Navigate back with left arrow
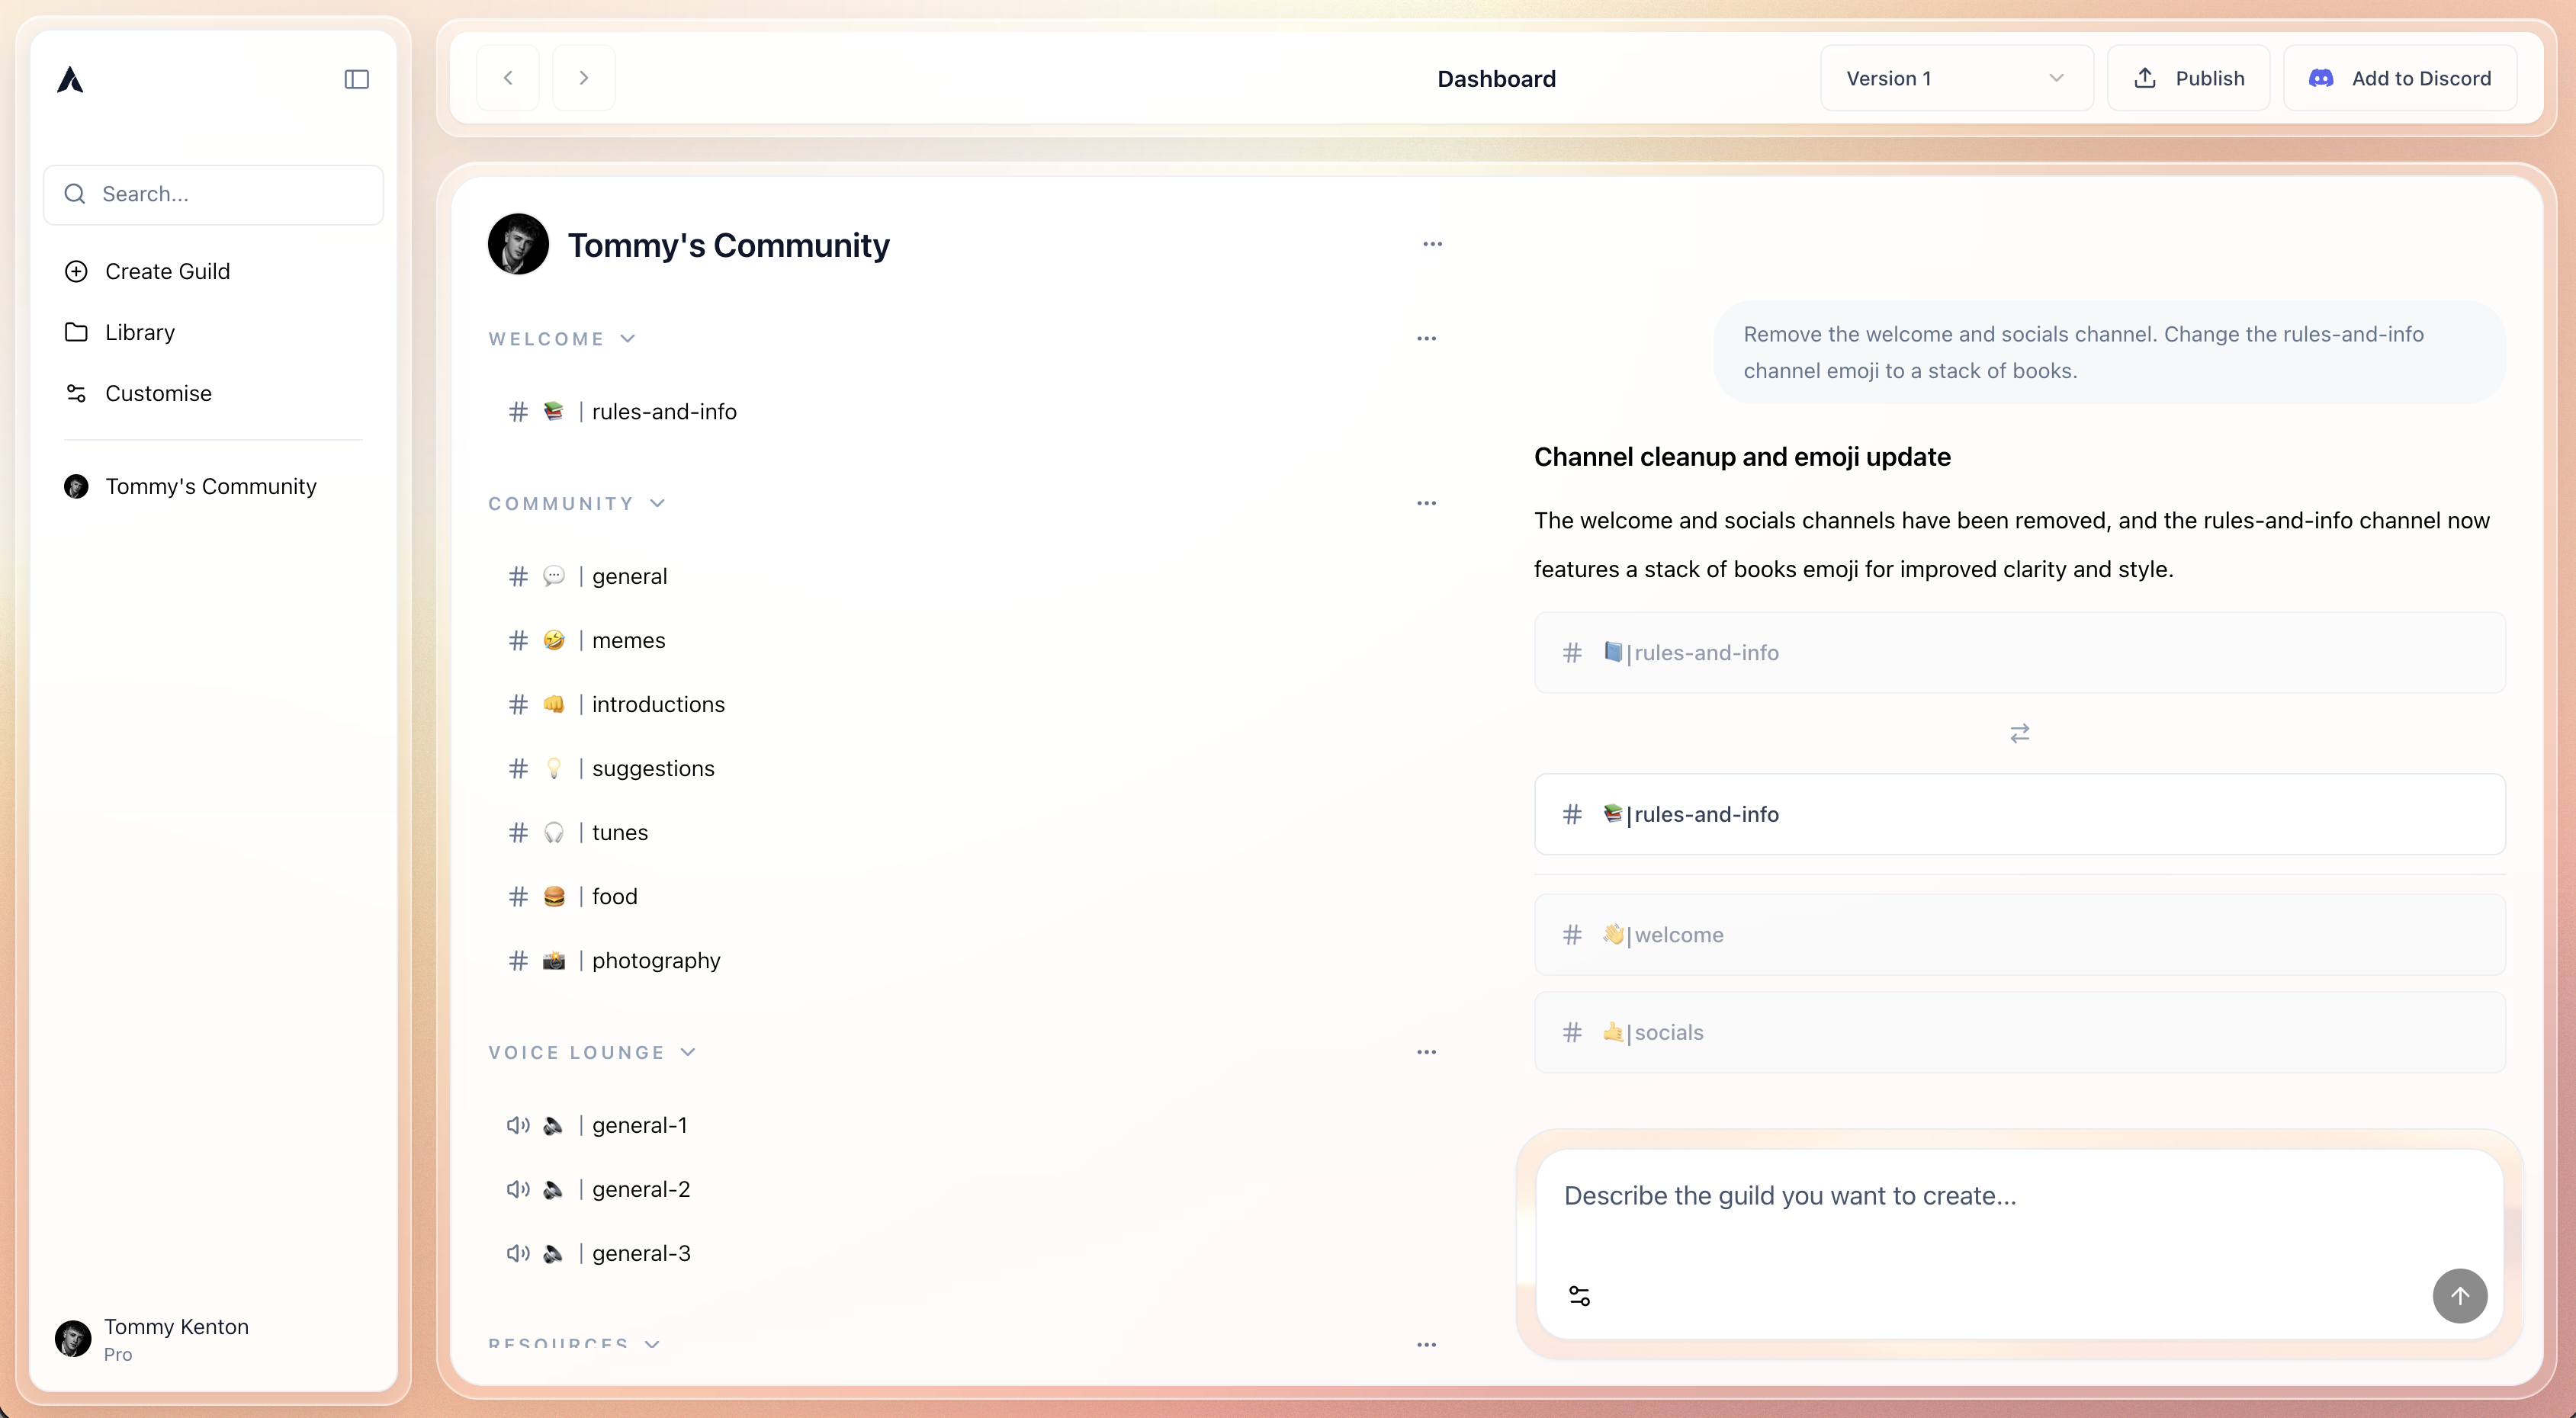2576x1418 pixels. click(x=508, y=78)
